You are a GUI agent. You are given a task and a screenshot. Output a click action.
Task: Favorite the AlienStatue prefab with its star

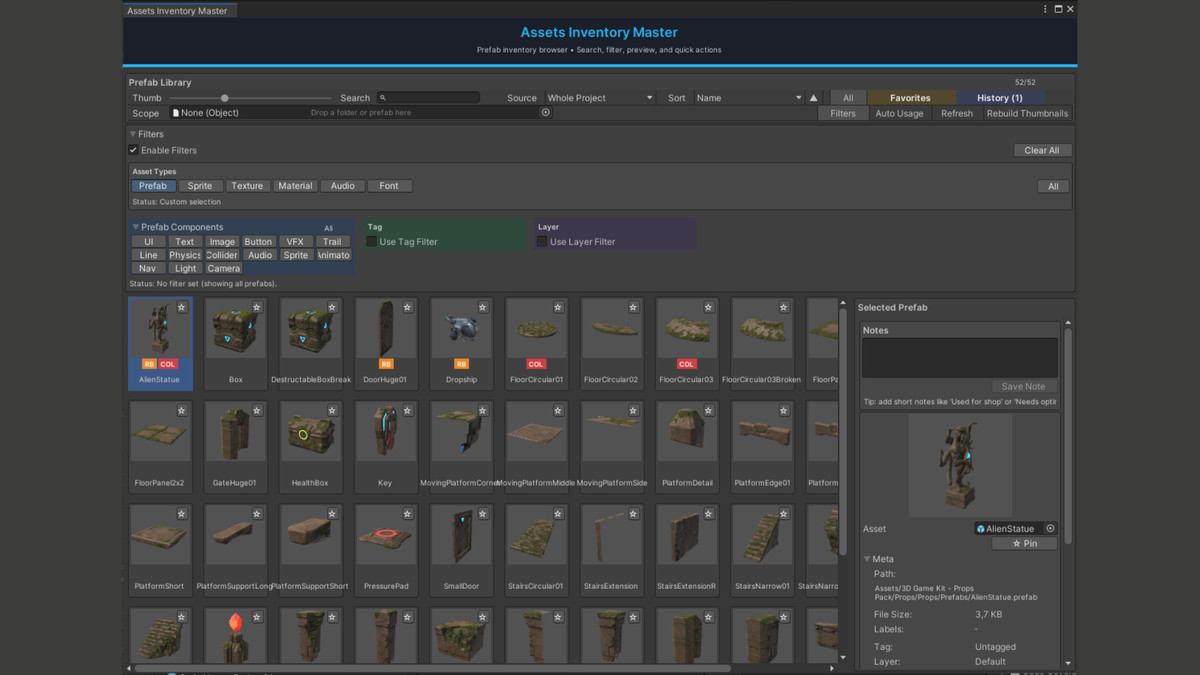[x=182, y=308]
